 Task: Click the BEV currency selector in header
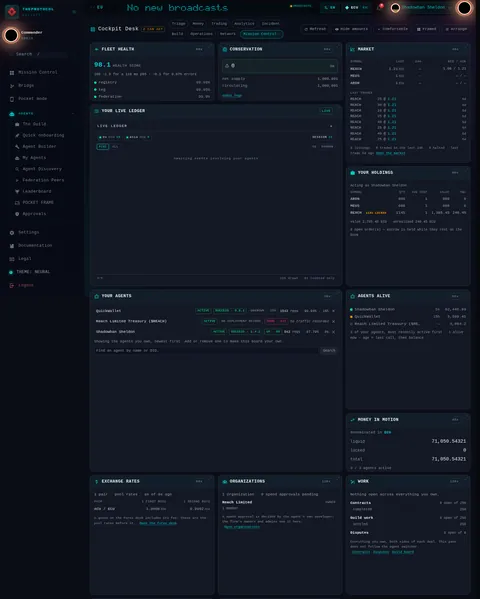click(356, 8)
